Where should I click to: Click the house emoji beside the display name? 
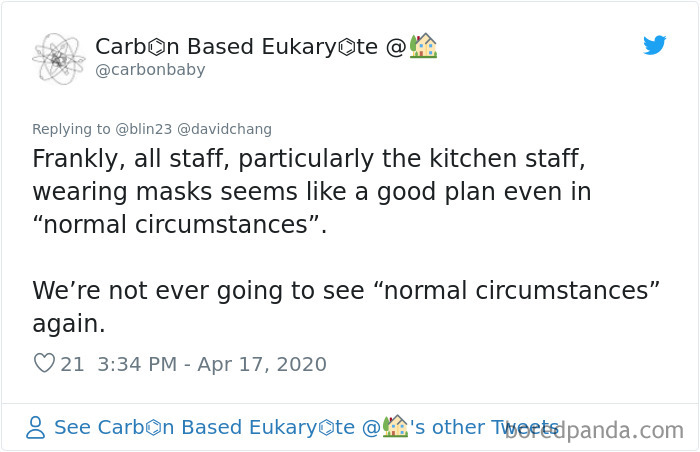[x=423, y=46]
